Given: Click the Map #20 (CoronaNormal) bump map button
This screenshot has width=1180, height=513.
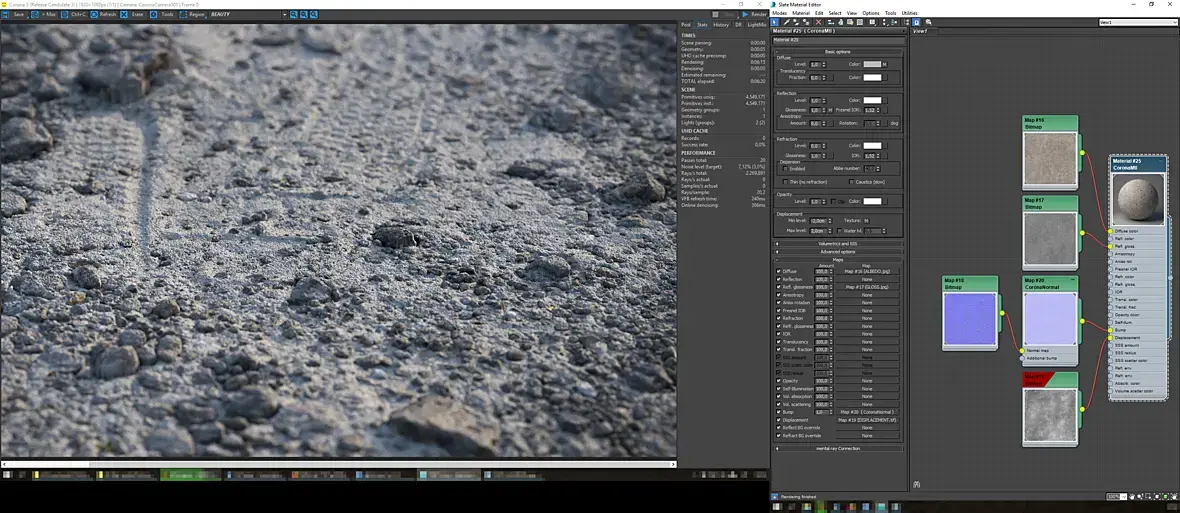Looking at the screenshot, I should tap(866, 412).
